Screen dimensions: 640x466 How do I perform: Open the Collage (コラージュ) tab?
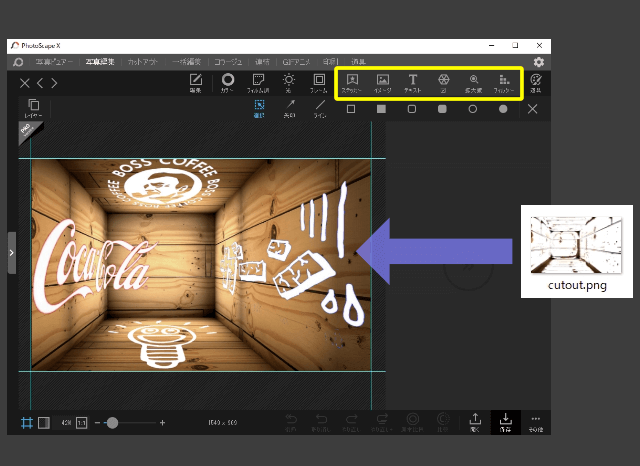click(x=228, y=62)
